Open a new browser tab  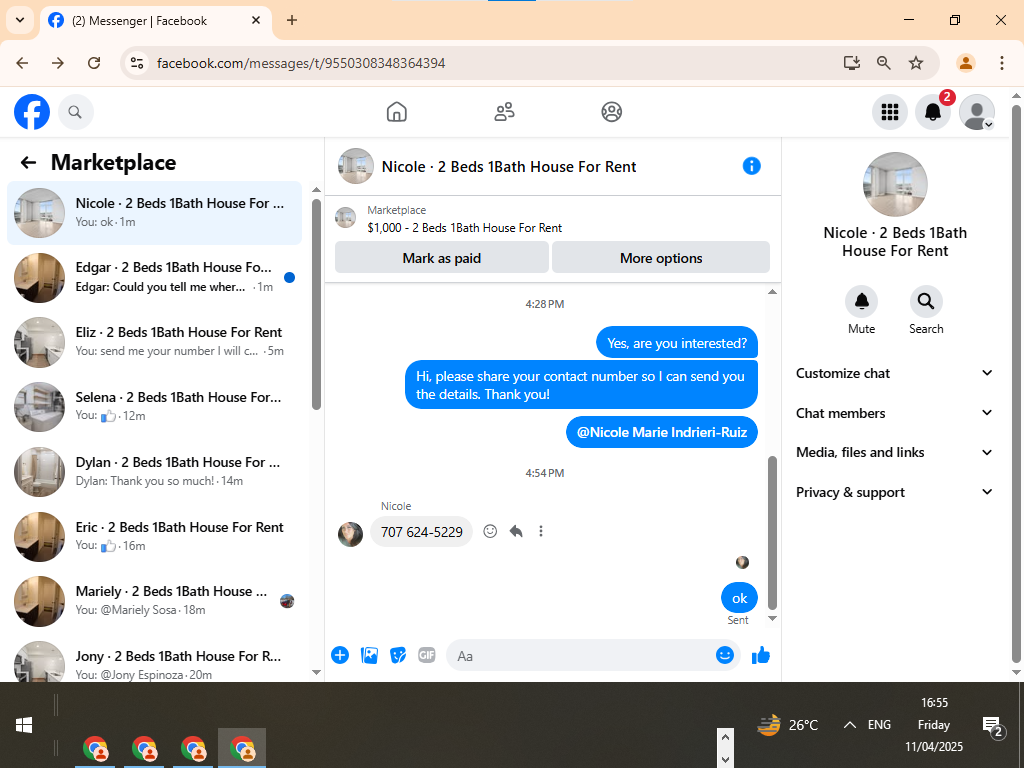coord(292,20)
